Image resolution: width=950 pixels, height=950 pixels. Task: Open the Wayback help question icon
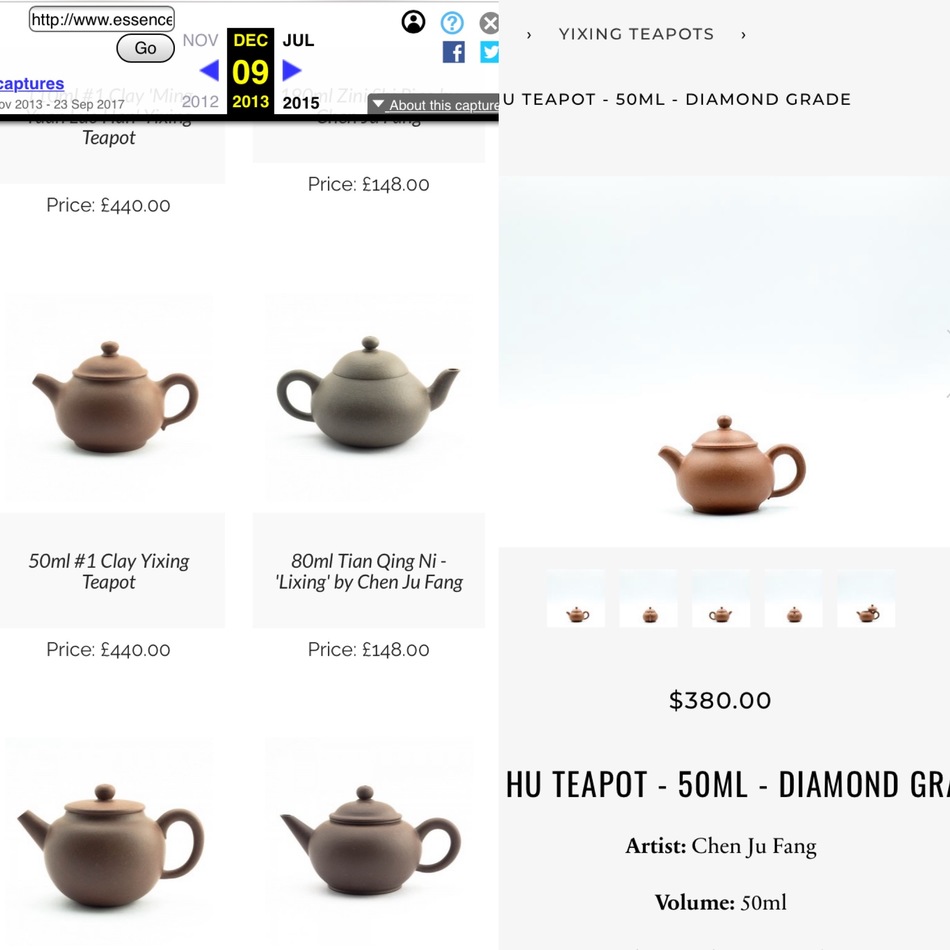pos(452,23)
